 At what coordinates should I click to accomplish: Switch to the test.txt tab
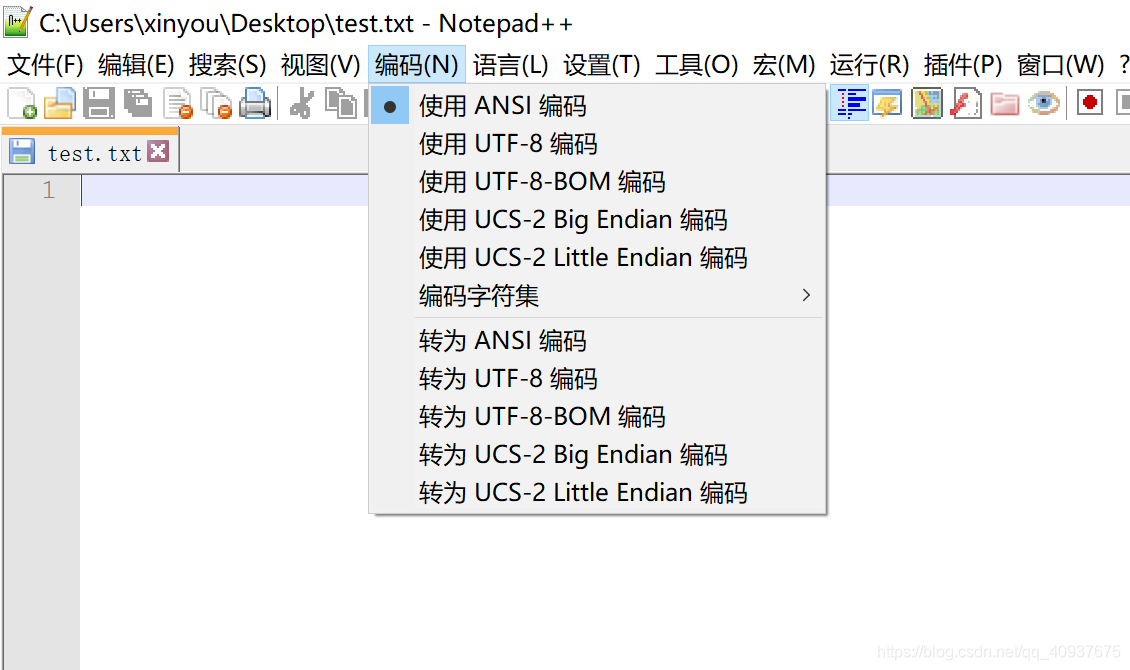point(91,151)
